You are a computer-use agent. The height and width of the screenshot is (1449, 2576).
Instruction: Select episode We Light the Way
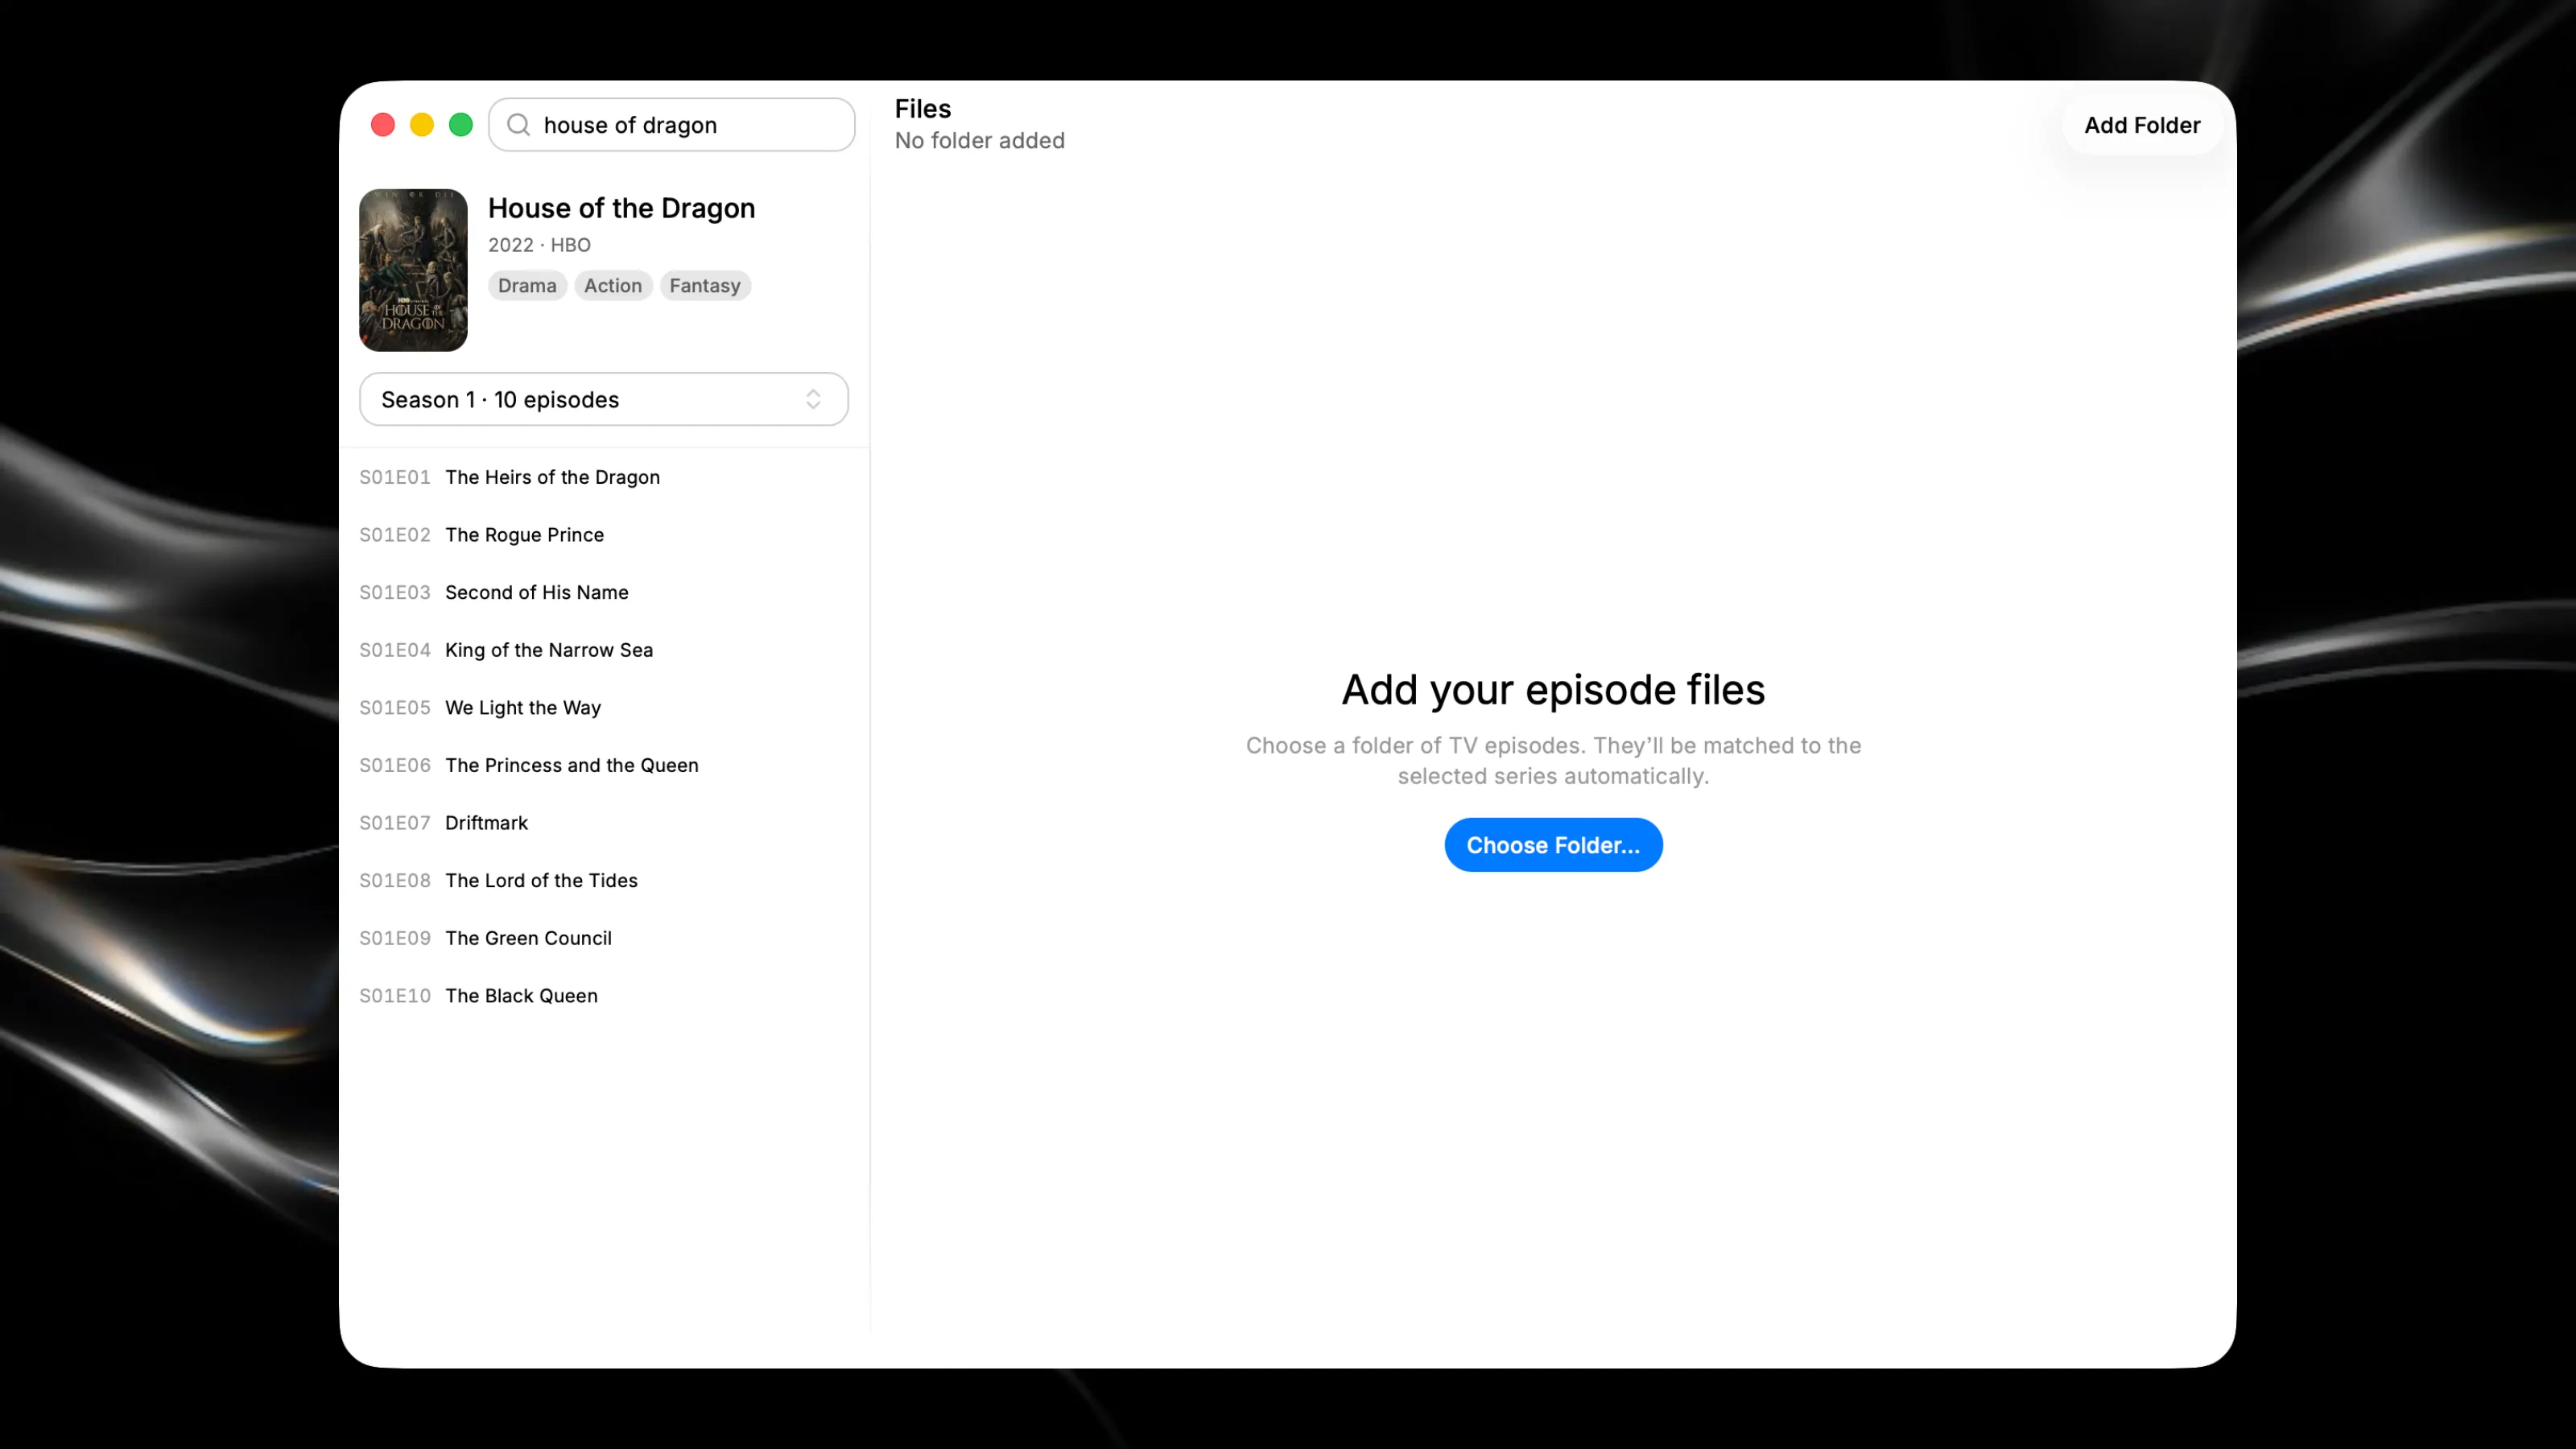pyautogui.click(x=604, y=708)
